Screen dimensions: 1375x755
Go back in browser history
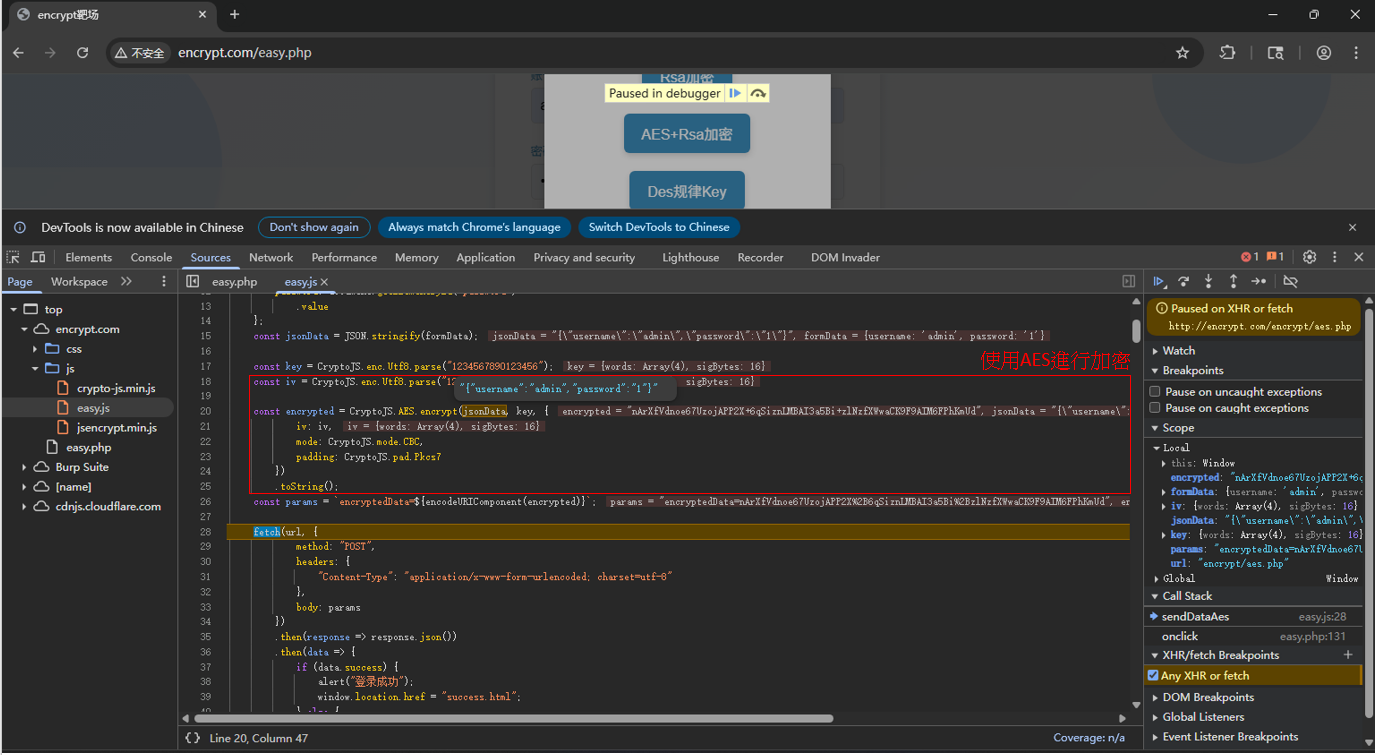click(x=18, y=53)
